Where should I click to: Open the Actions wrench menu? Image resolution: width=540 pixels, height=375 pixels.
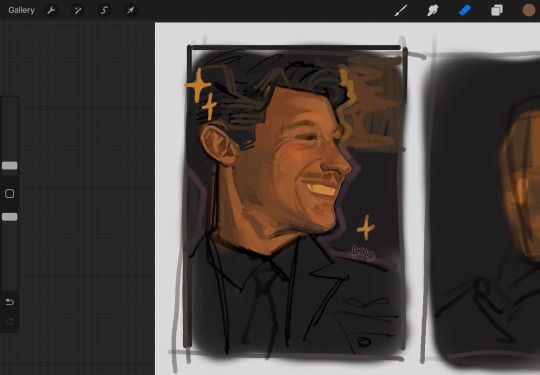point(51,10)
